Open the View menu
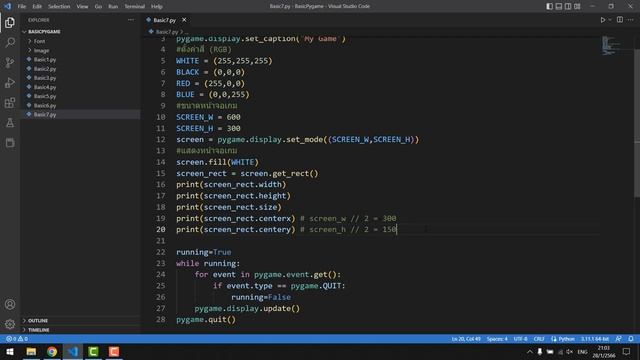 click(82, 6)
